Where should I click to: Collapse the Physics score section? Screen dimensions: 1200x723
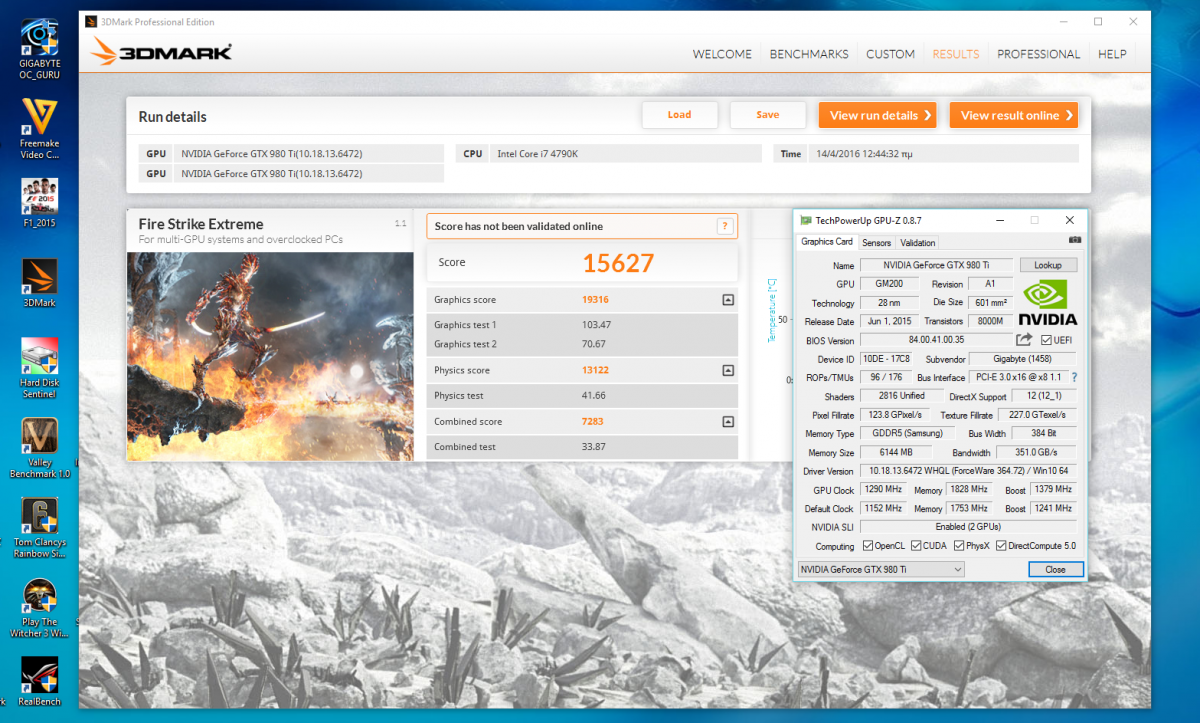coord(728,371)
